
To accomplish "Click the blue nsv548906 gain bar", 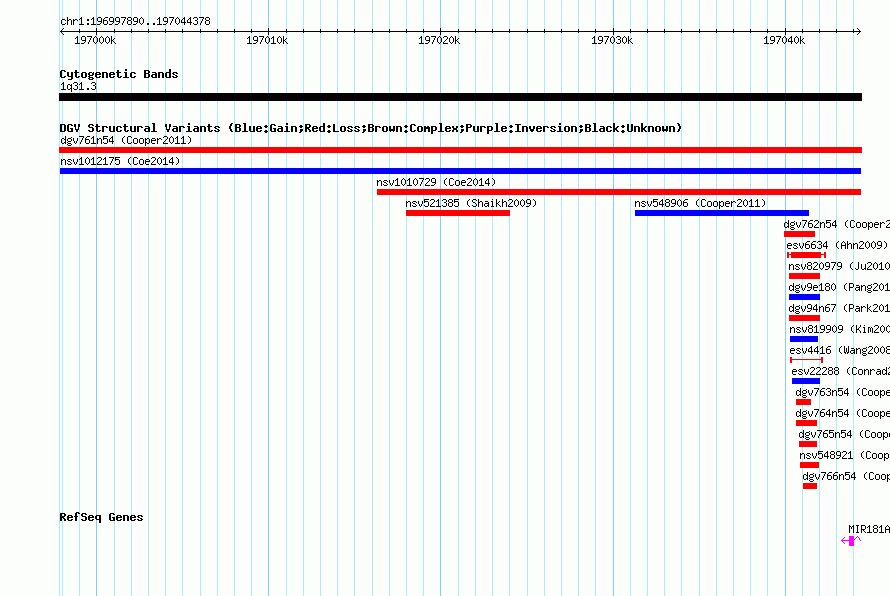I will (721, 213).
